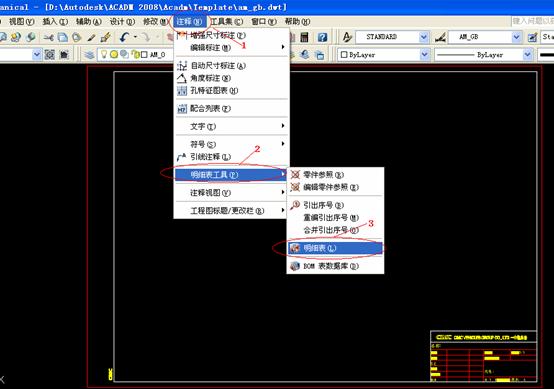Expand the 符号(S) submenu

(x=231, y=144)
